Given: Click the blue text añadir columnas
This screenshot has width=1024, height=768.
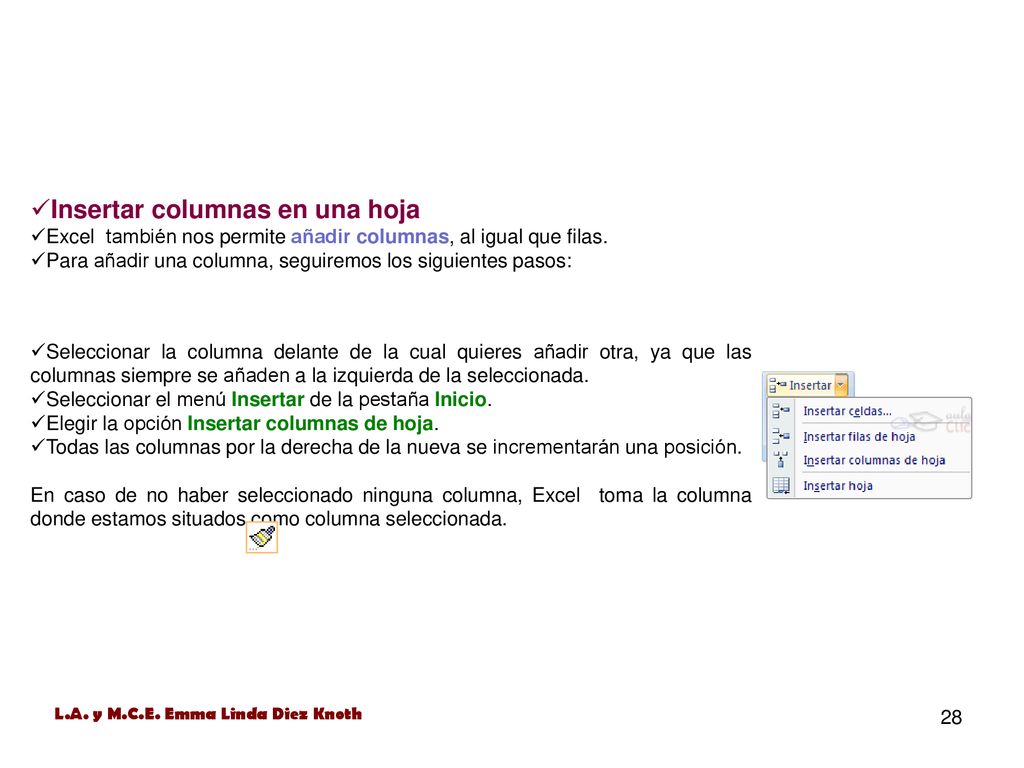Looking at the screenshot, I should tap(370, 236).
